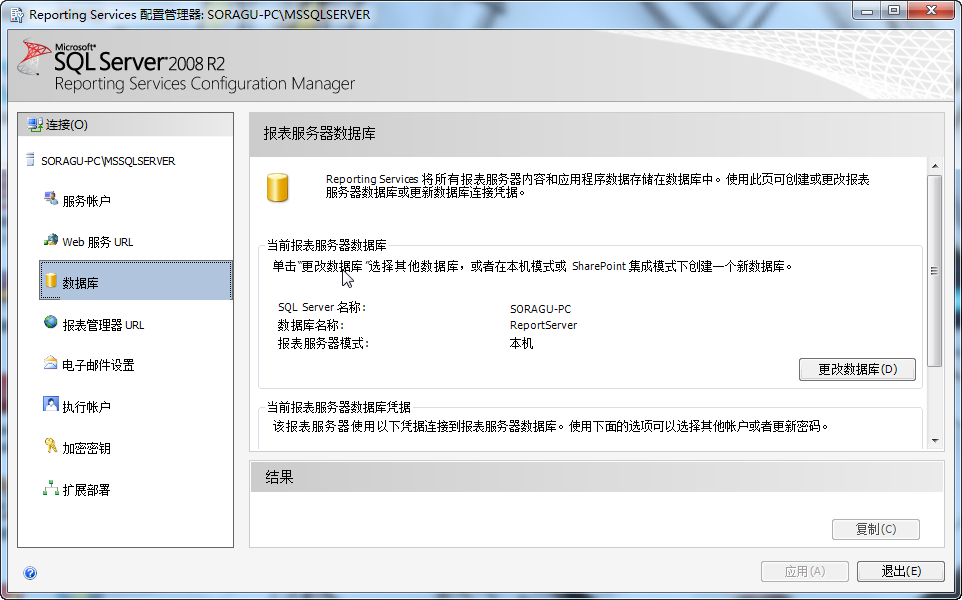The width and height of the screenshot is (962, 600).
Task: Click the 应用(A) apply button
Action: coord(805,572)
